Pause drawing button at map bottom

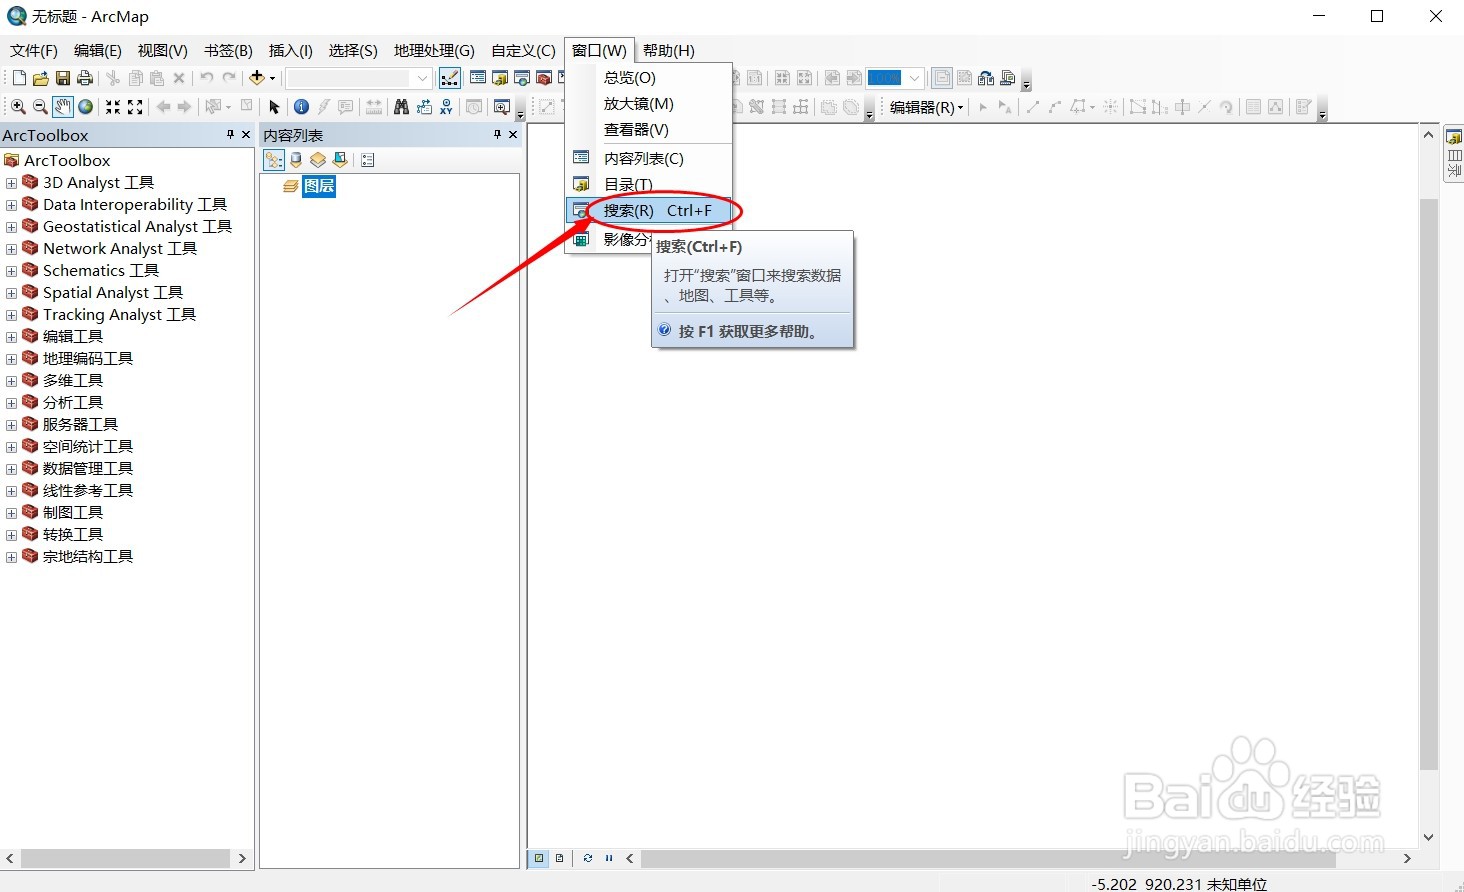pyautogui.click(x=608, y=858)
